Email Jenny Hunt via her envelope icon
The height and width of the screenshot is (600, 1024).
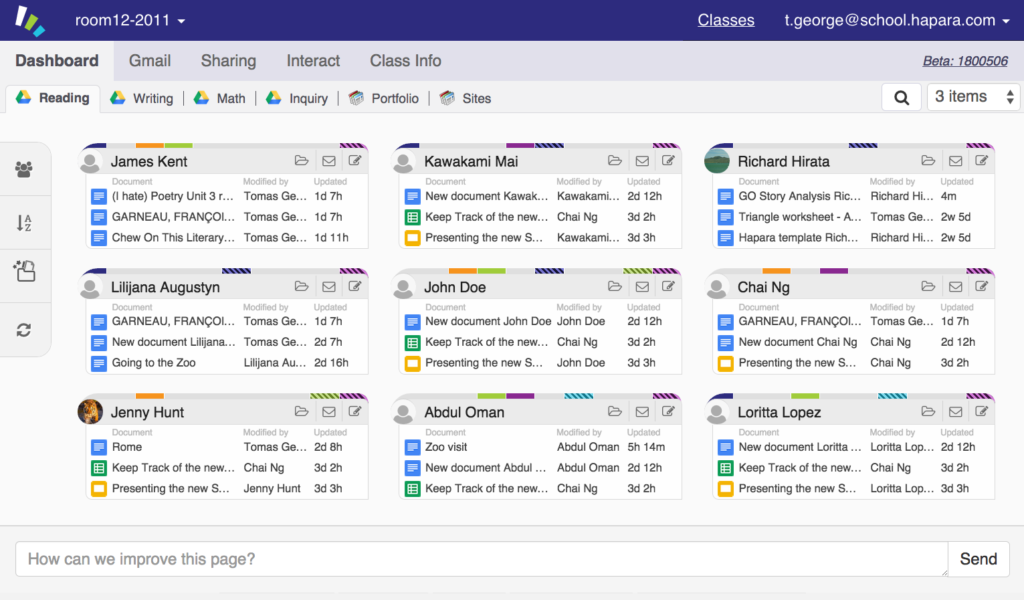point(328,411)
